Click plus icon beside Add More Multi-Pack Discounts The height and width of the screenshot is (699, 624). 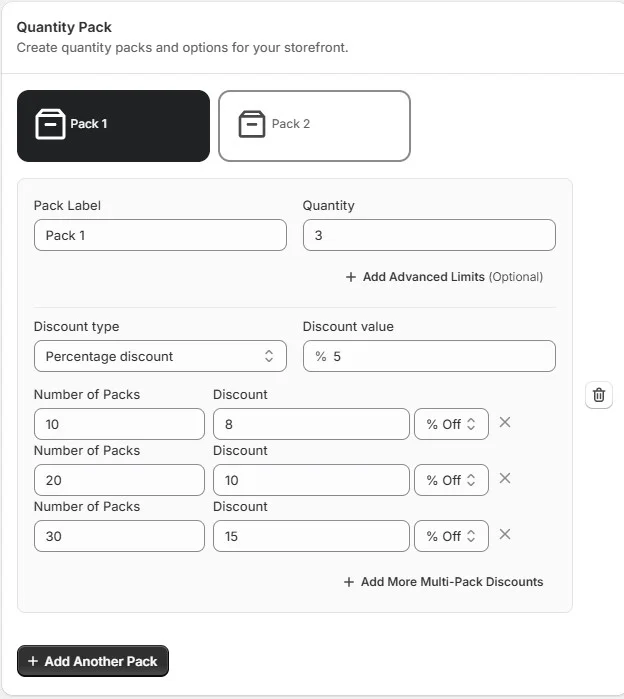click(x=349, y=582)
